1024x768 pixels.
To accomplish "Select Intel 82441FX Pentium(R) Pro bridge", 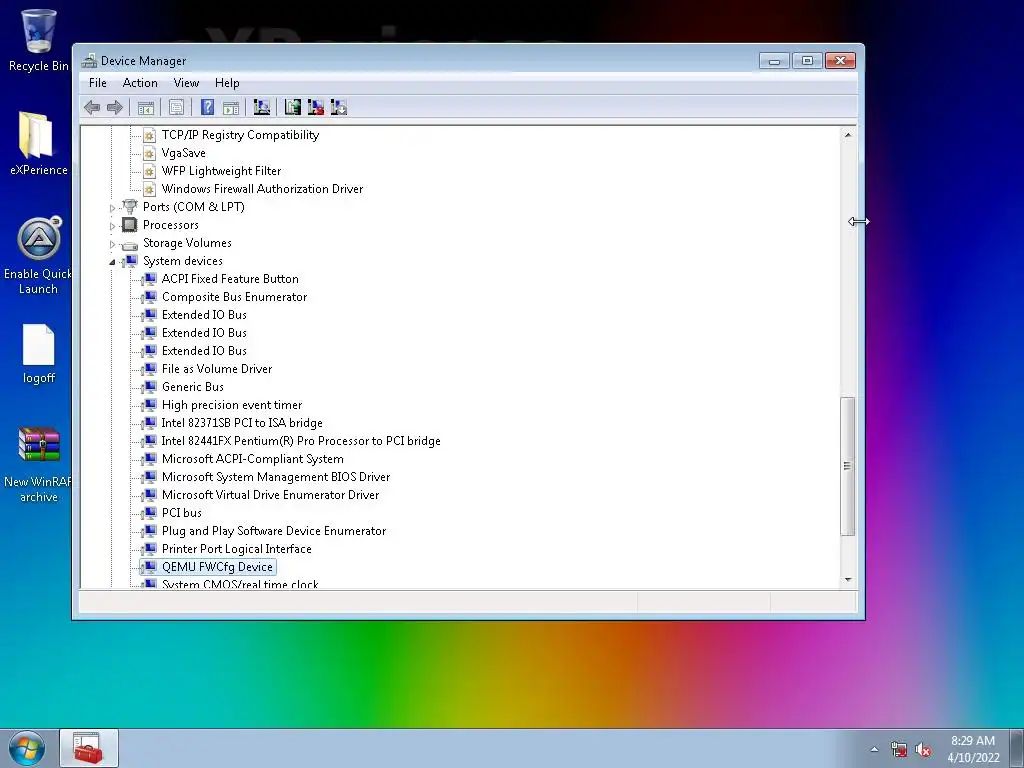I will 300,441.
